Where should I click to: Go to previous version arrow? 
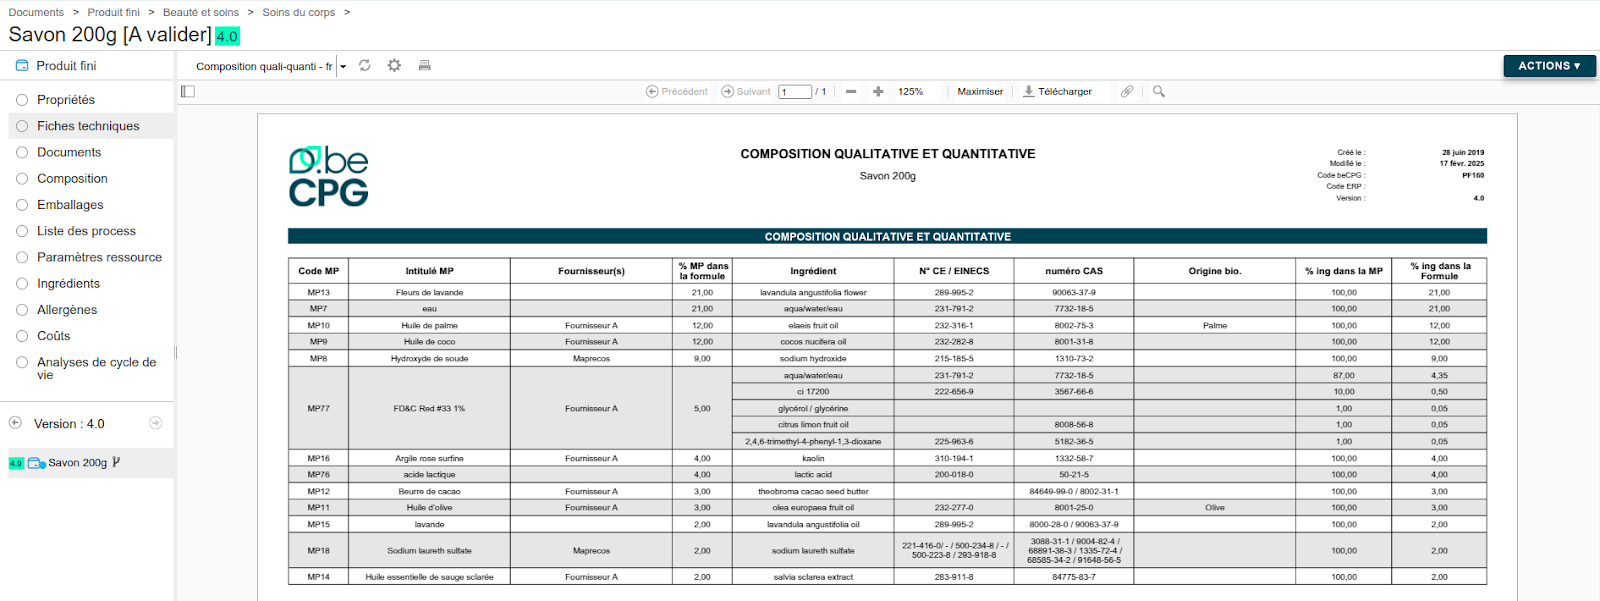pos(15,423)
